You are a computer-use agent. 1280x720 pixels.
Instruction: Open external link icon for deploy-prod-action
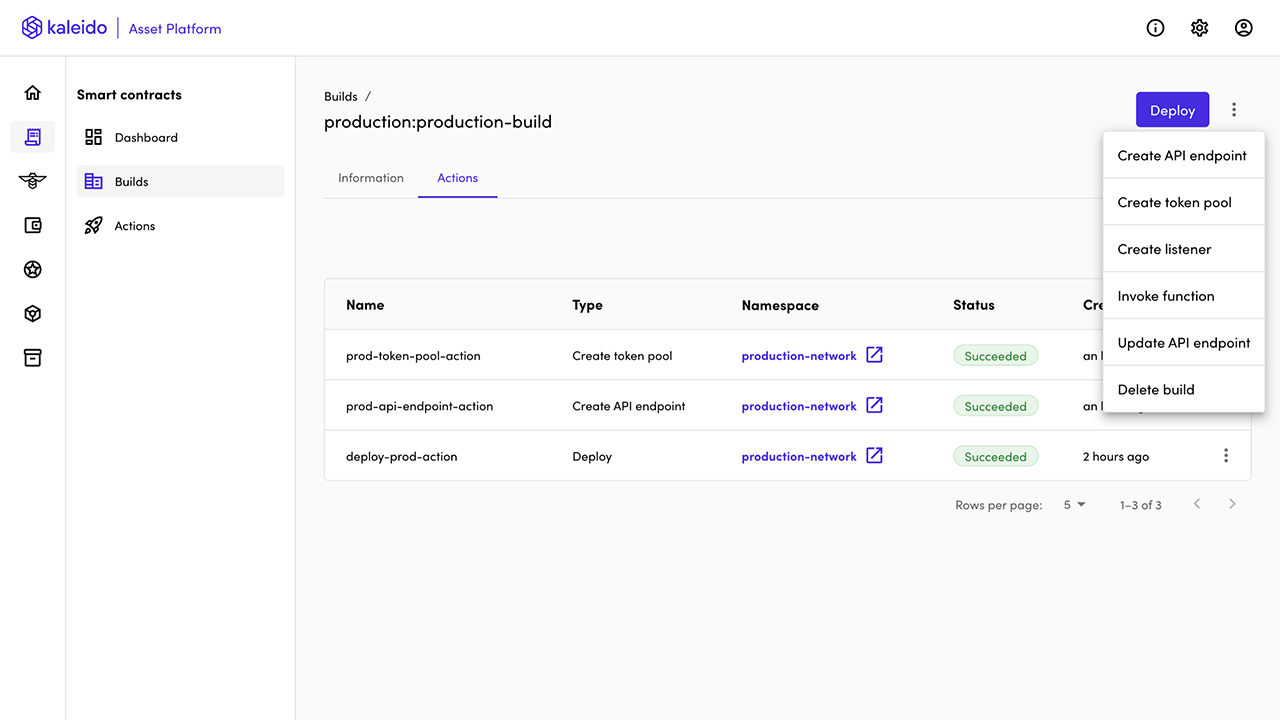(x=874, y=455)
